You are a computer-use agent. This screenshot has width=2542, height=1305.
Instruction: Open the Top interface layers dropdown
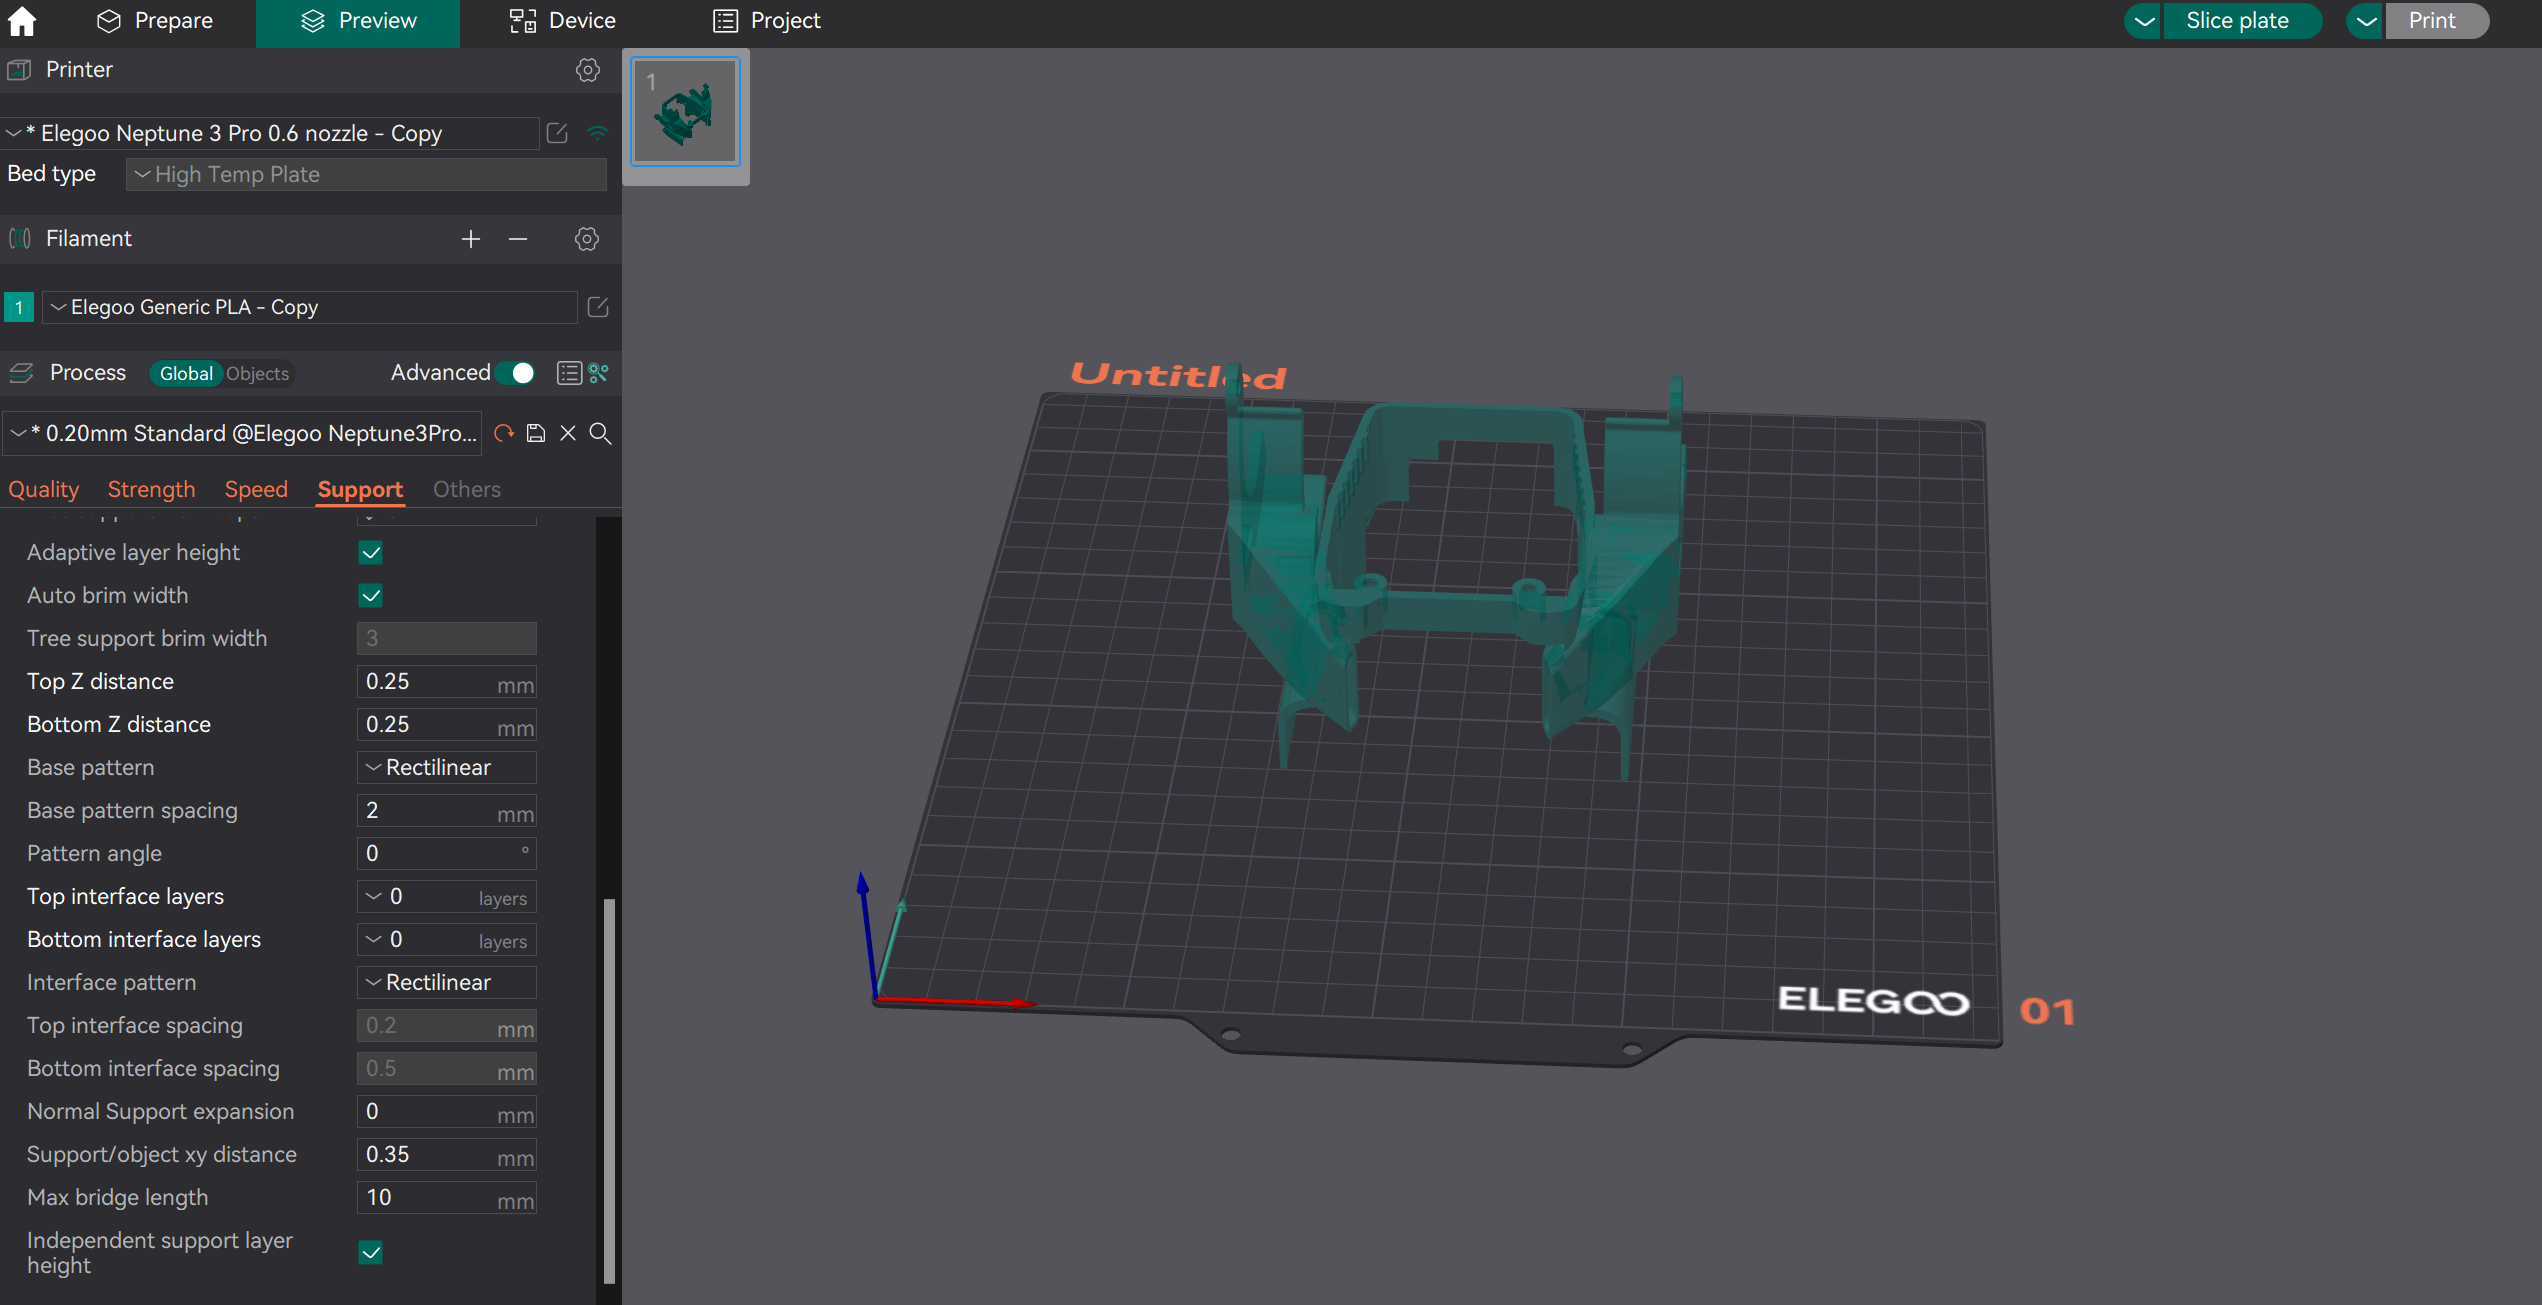point(446,897)
